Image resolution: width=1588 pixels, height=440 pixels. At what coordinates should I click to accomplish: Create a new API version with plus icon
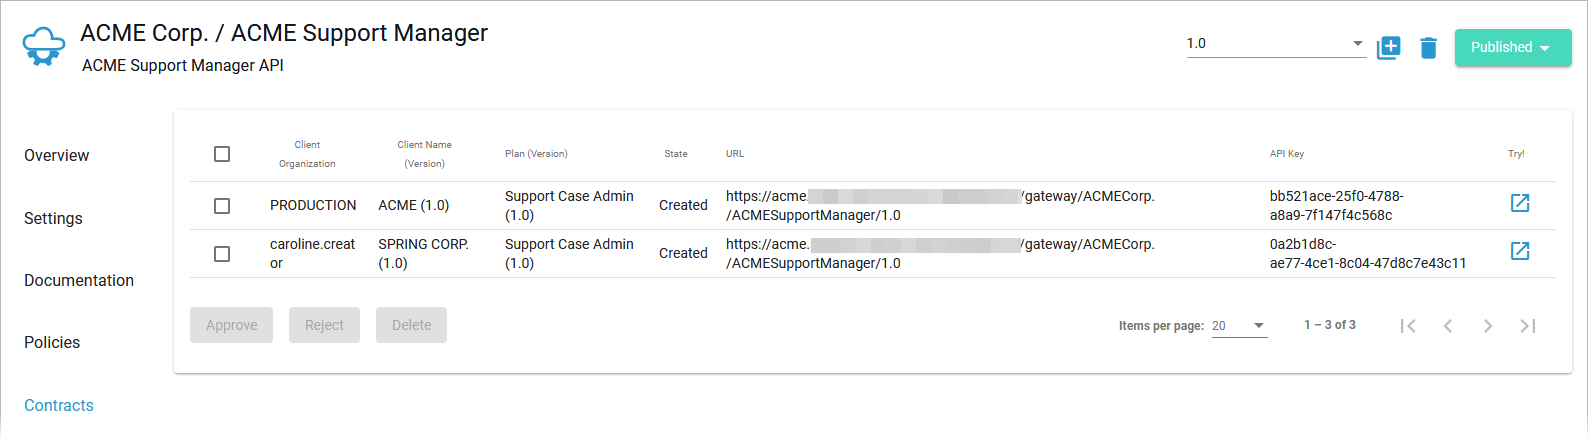[1389, 47]
